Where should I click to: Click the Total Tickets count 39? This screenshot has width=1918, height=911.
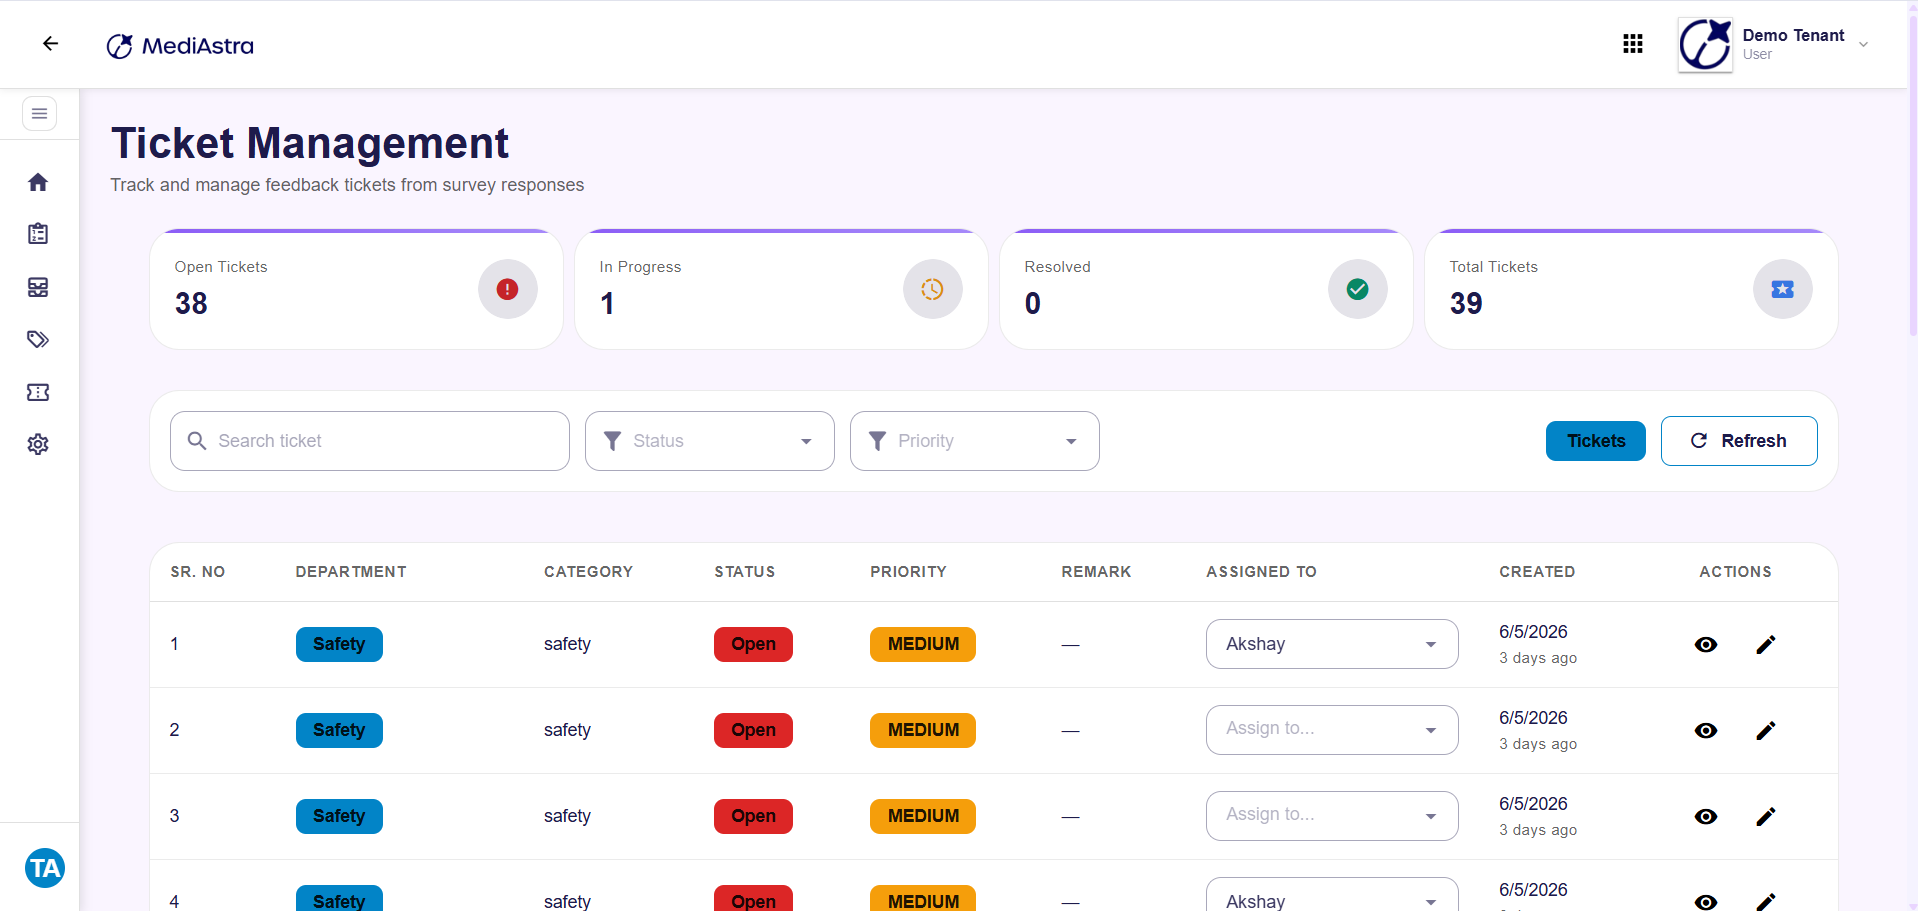(1466, 303)
